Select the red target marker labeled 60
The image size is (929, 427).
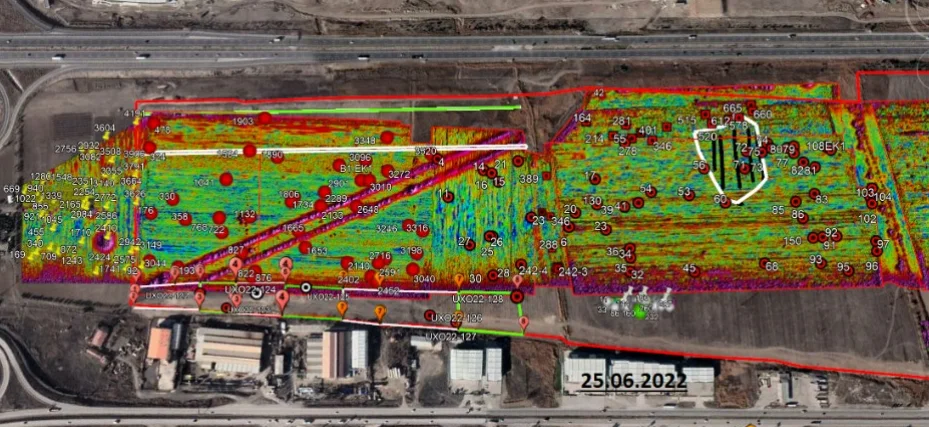(726, 203)
